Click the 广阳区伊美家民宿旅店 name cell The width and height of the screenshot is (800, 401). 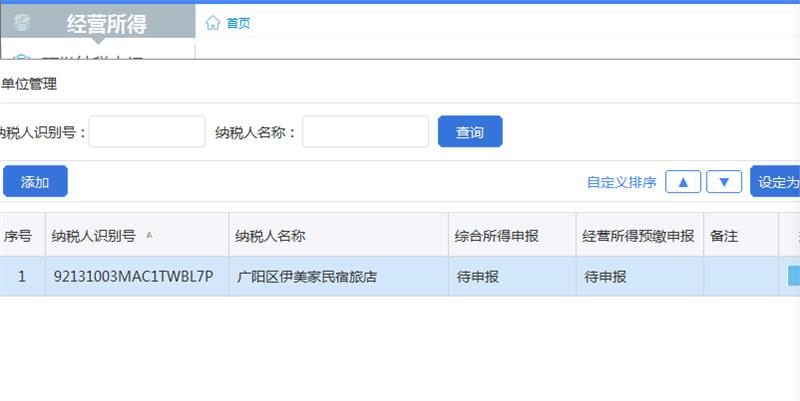[306, 276]
